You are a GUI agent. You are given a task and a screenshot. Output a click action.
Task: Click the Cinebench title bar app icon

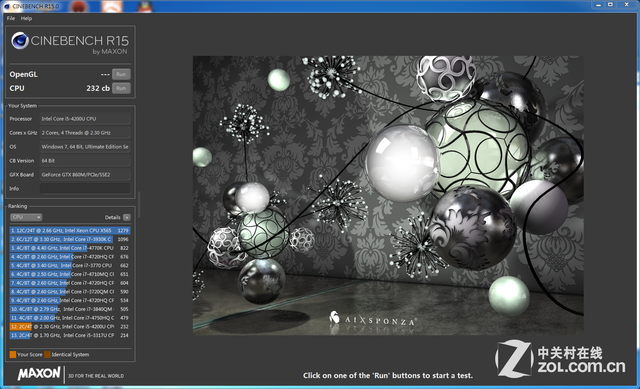(x=7, y=6)
